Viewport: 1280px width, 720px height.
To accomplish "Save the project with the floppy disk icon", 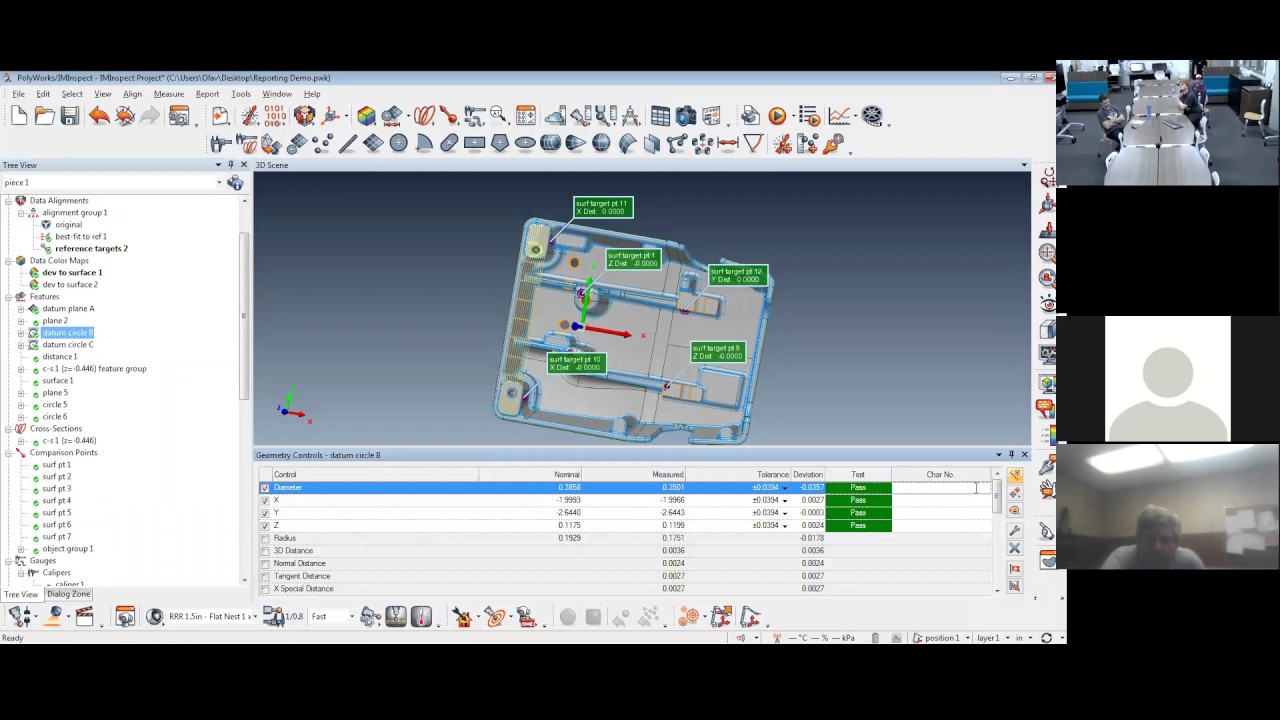I will coord(69,116).
